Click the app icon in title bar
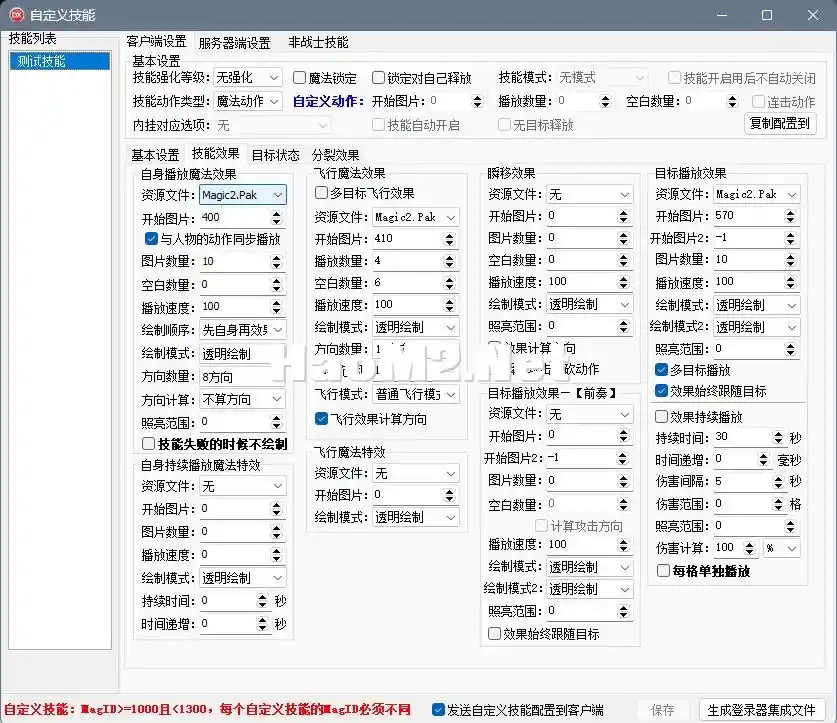The height and width of the screenshot is (723, 837). point(17,15)
